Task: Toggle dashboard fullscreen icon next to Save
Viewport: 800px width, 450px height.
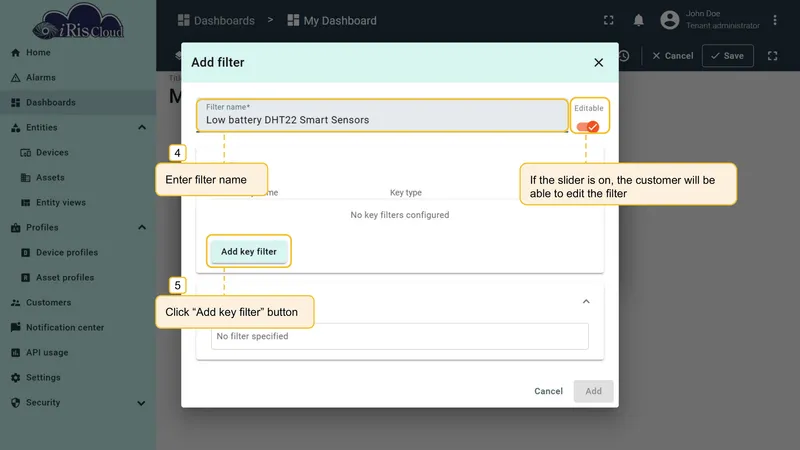Action: [x=772, y=56]
